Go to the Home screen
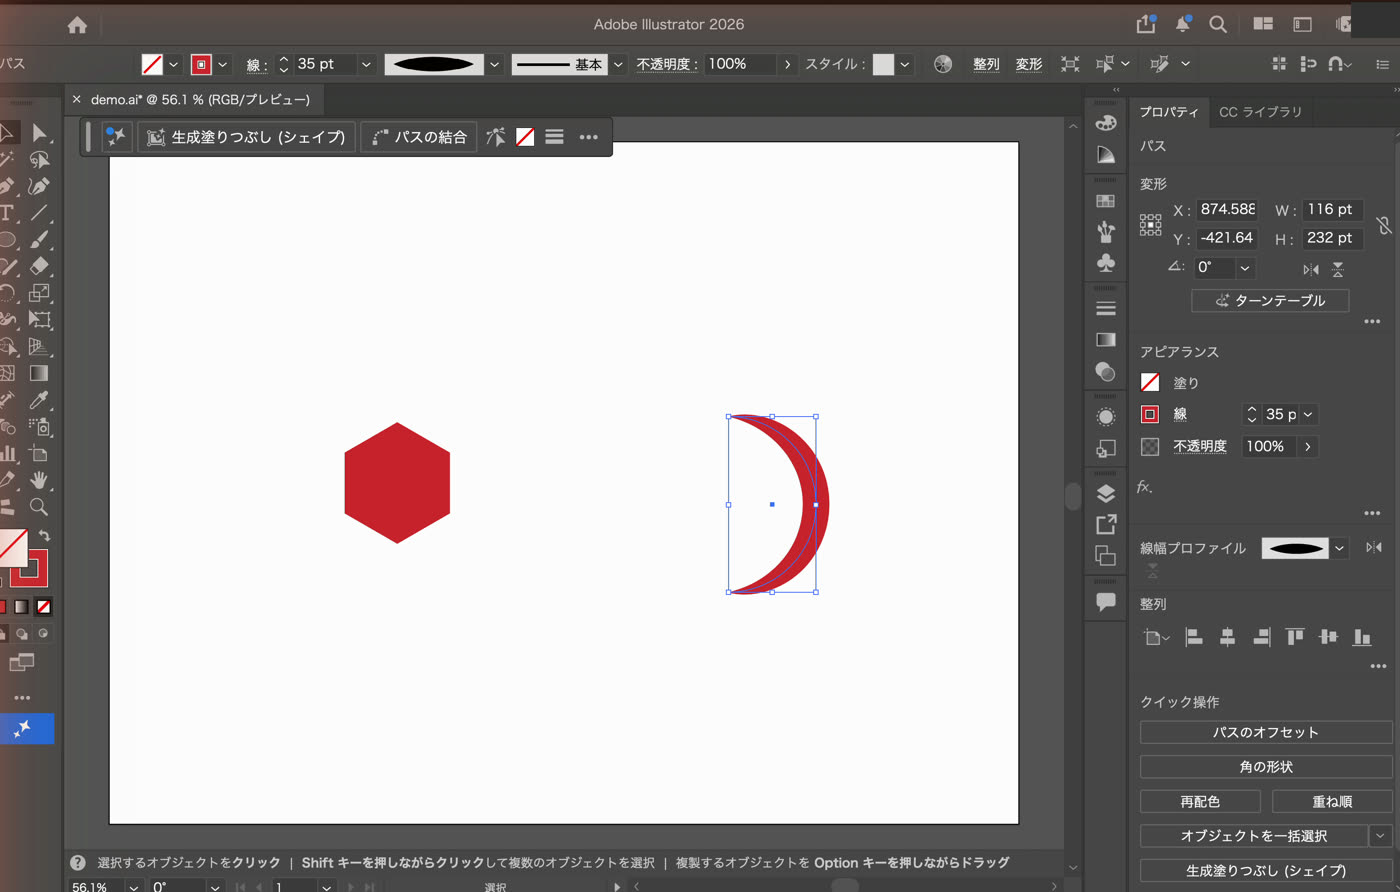The width and height of the screenshot is (1400, 892). click(77, 25)
